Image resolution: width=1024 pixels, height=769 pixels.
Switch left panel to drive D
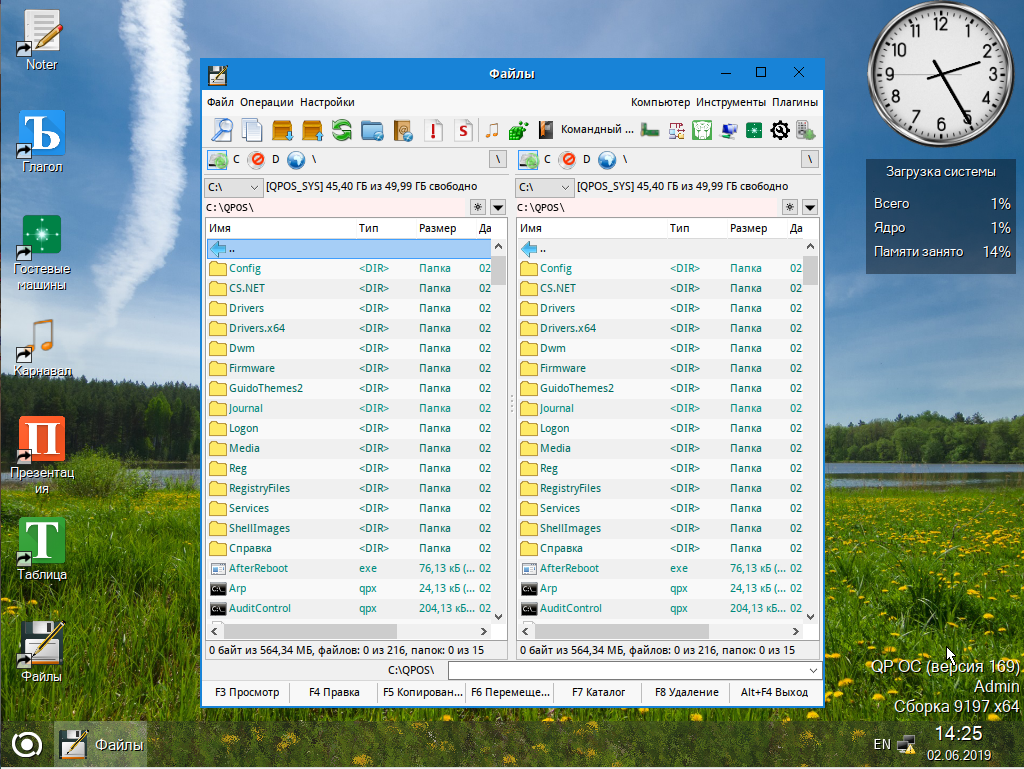[265, 159]
